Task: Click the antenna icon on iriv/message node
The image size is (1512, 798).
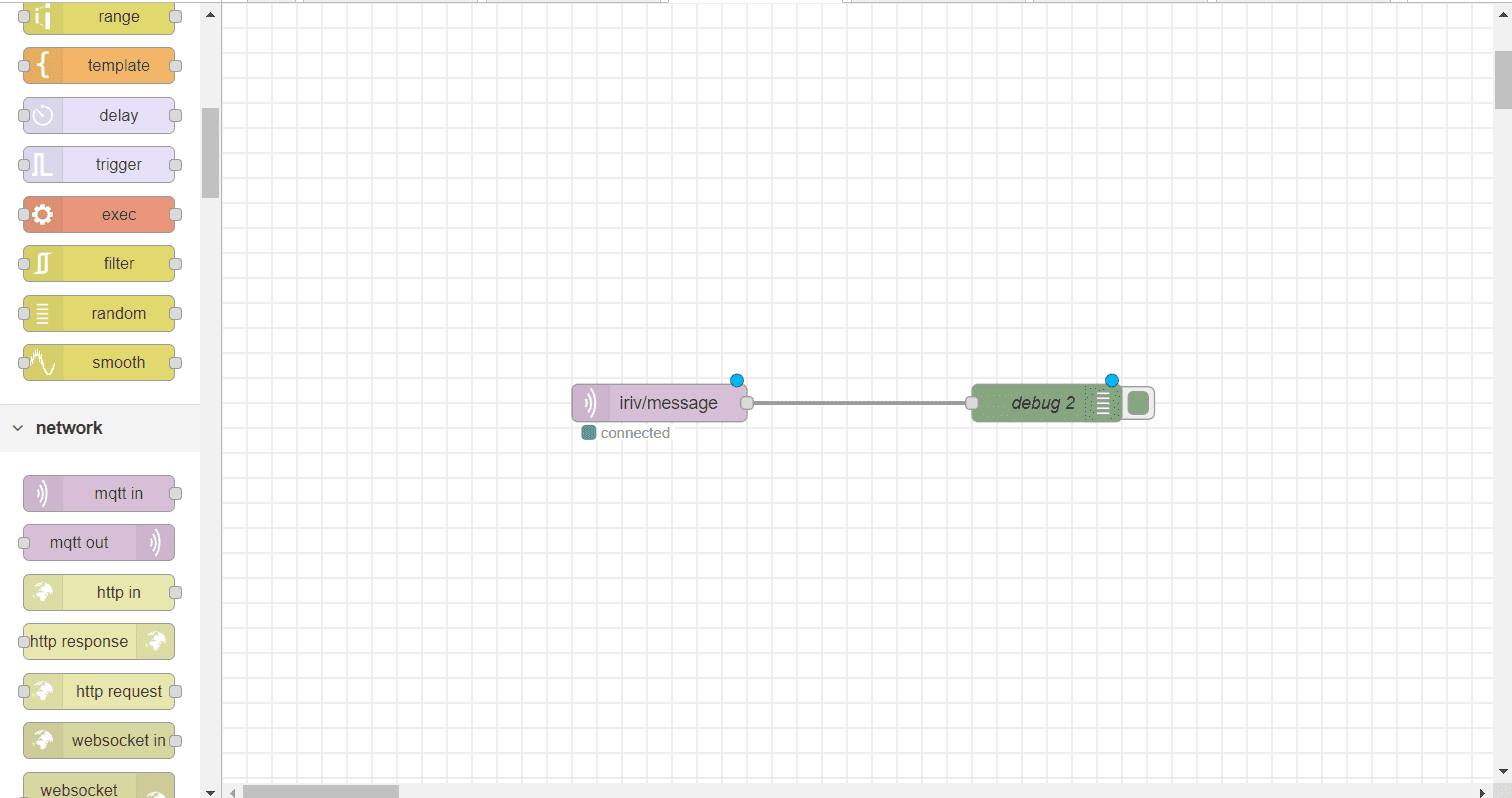Action: pyautogui.click(x=590, y=402)
